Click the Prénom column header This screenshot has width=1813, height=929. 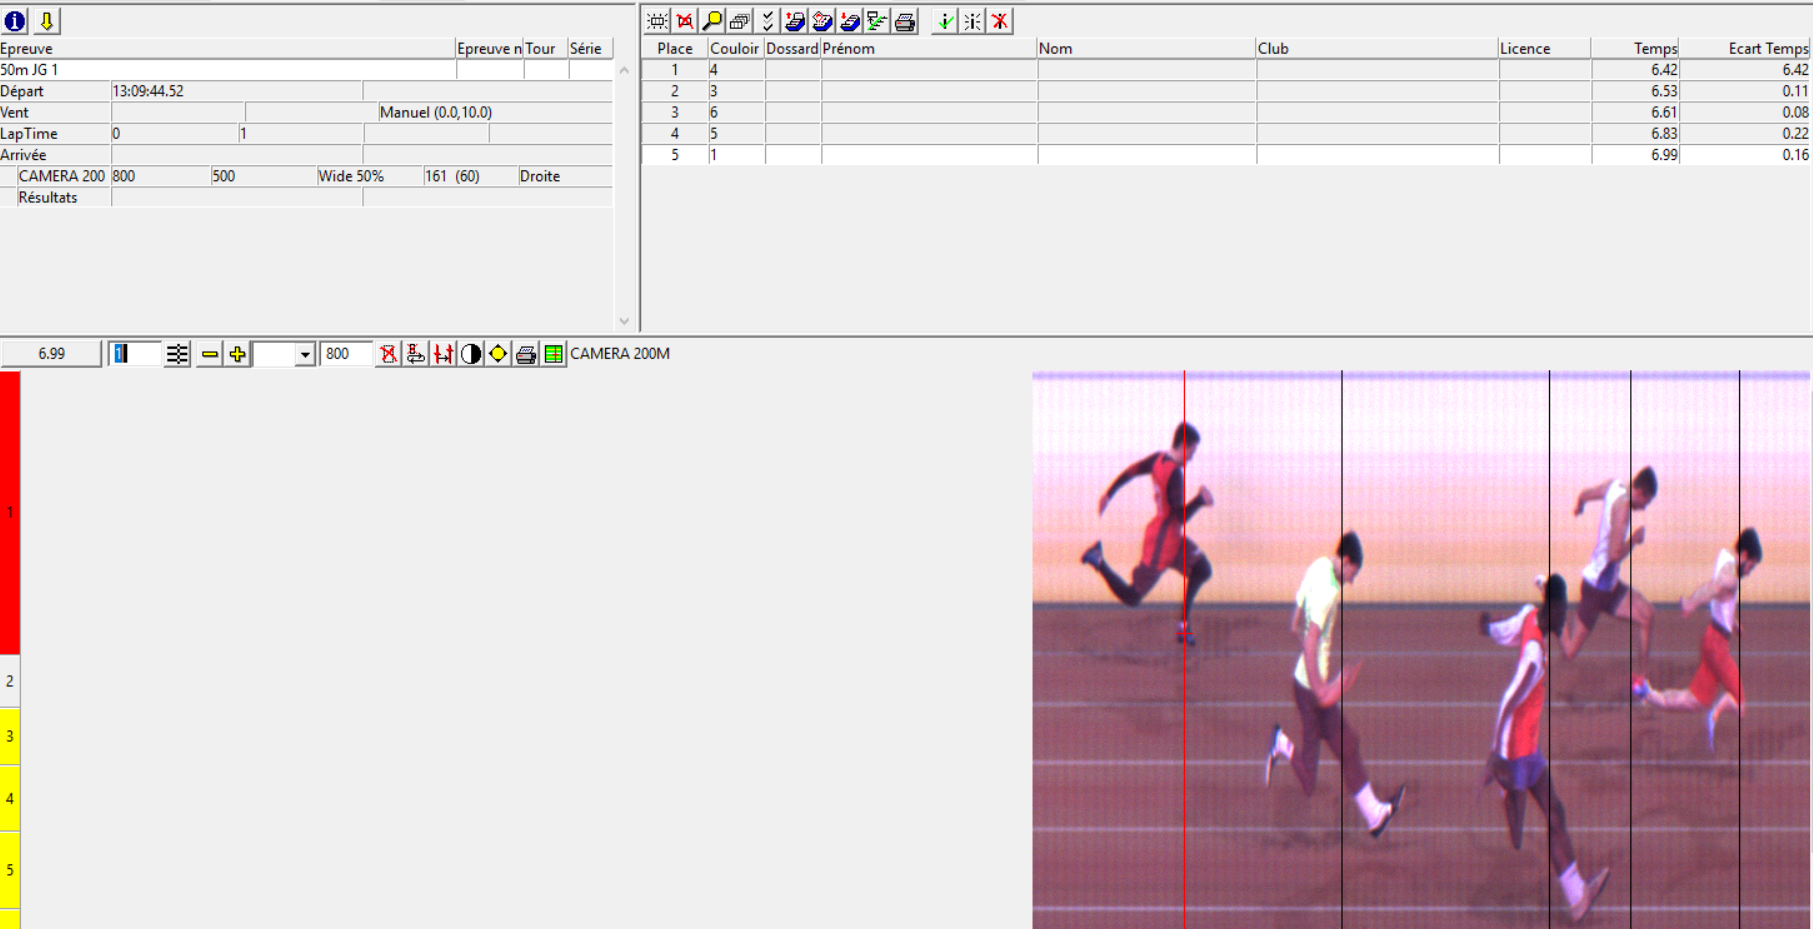[928, 48]
